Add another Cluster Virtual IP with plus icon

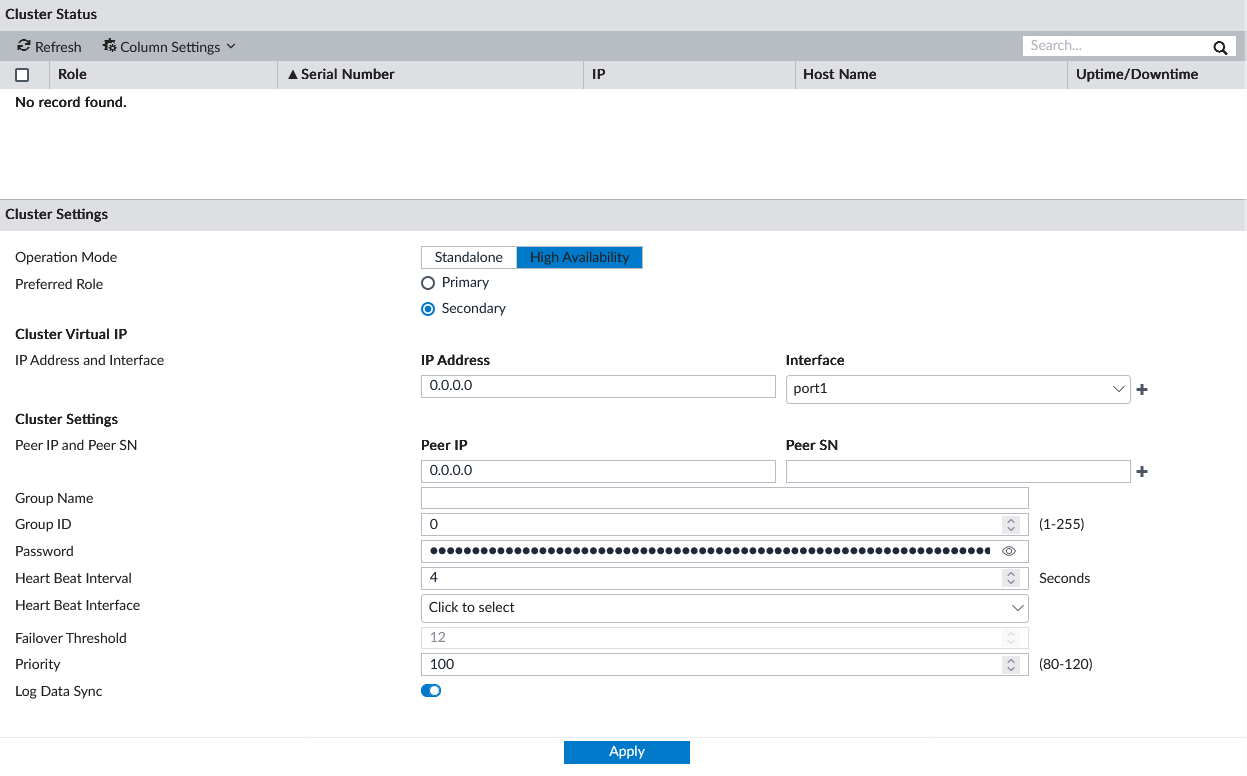pyautogui.click(x=1142, y=390)
